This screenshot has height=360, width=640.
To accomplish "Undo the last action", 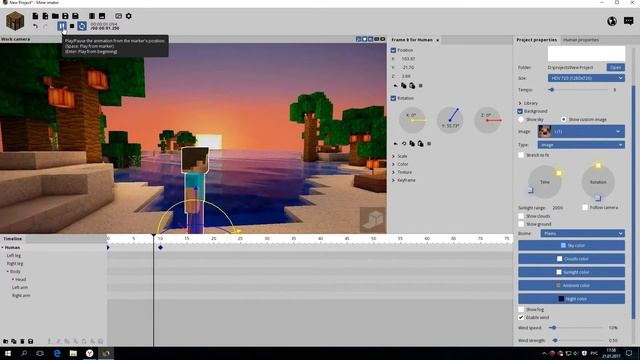I will coord(36,26).
